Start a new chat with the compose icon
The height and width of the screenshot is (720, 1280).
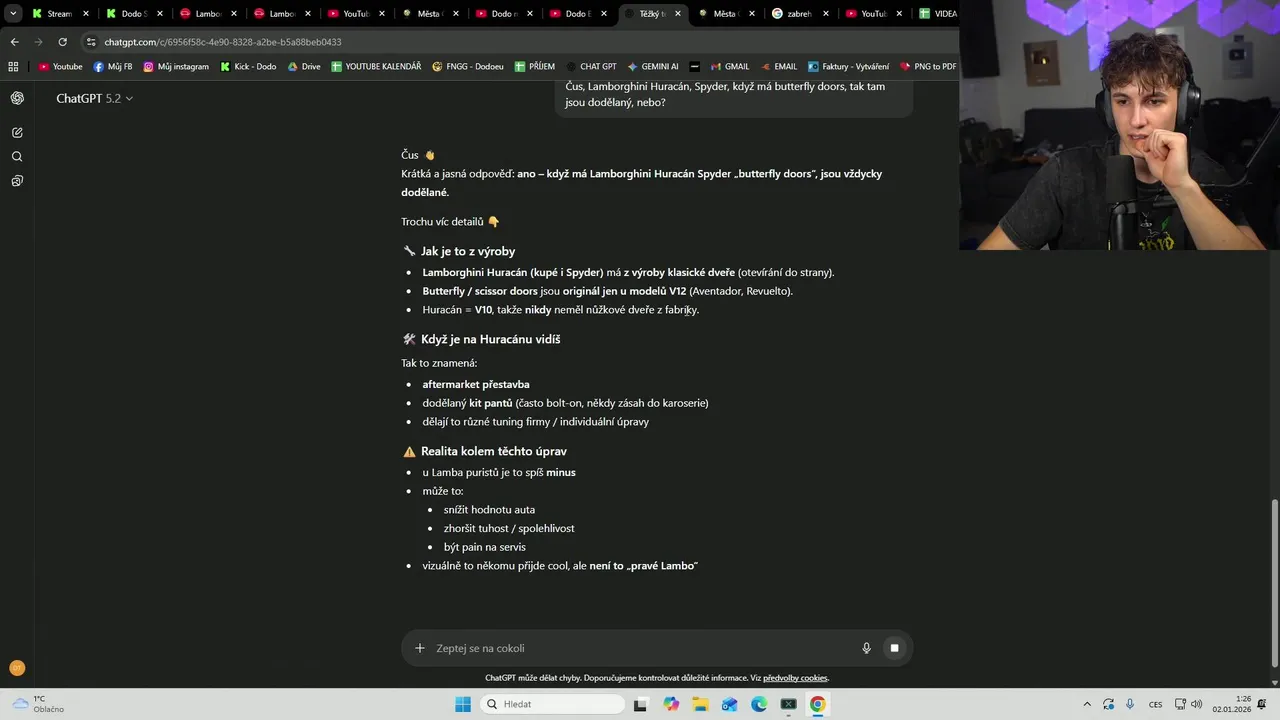(17, 132)
